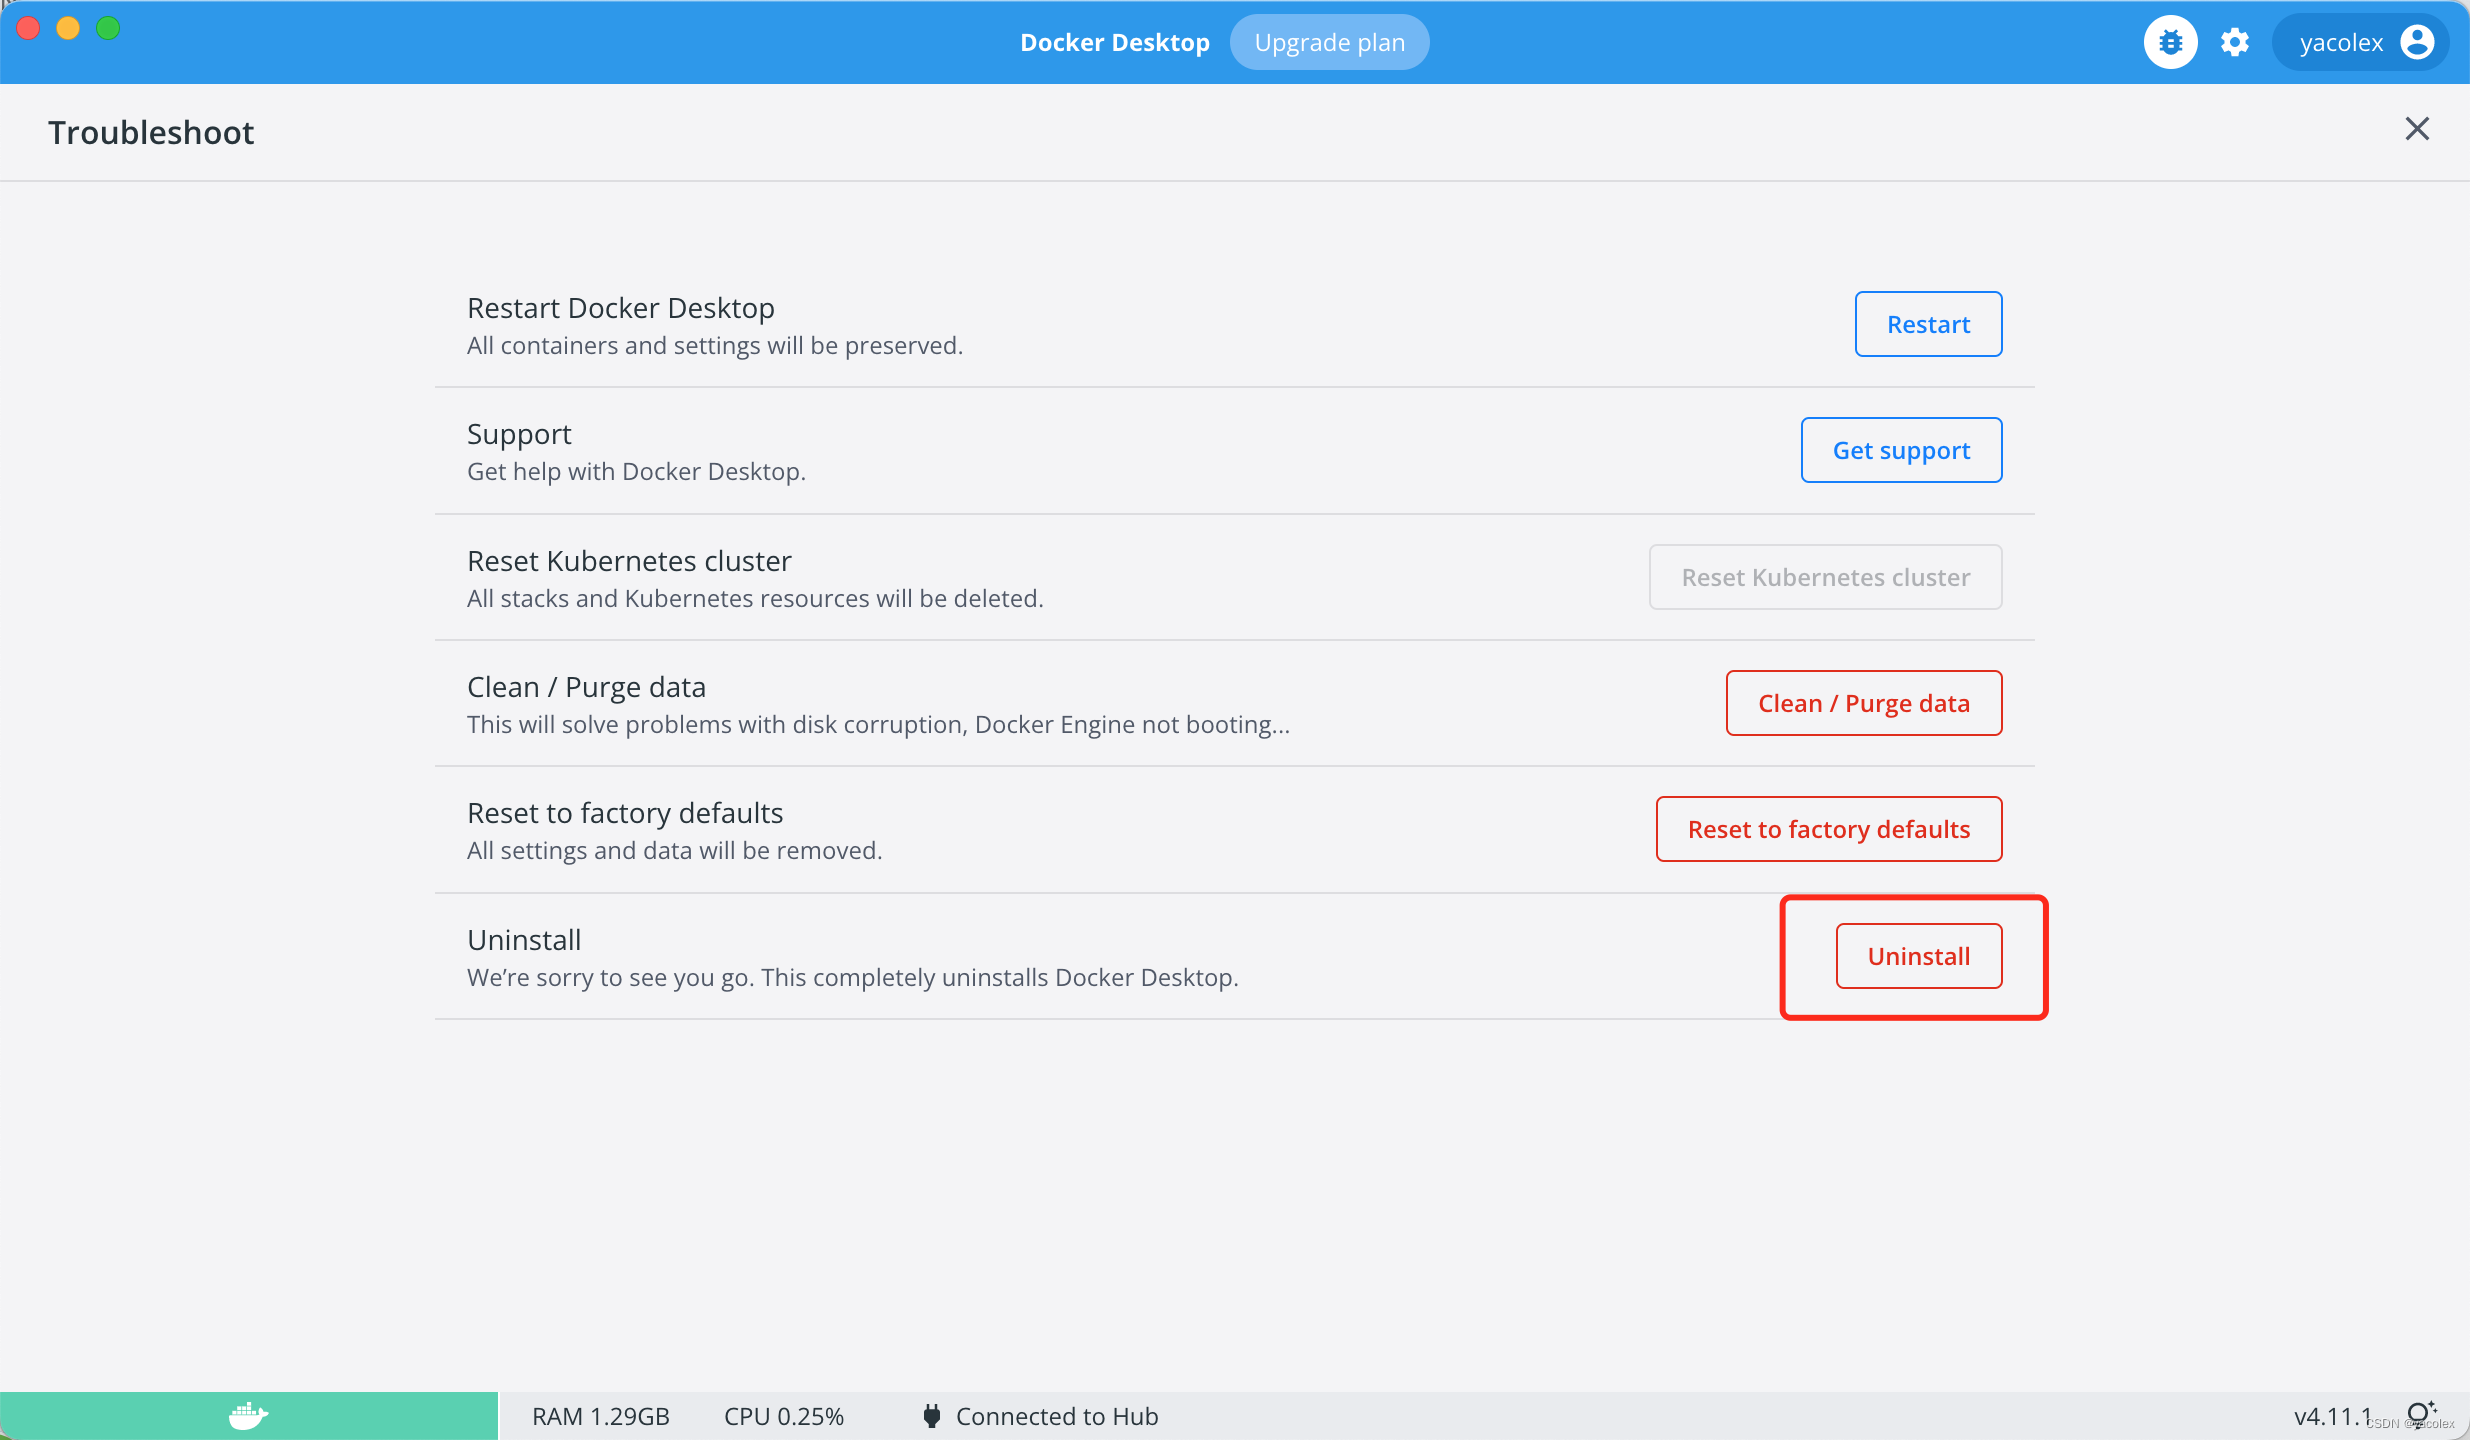Image resolution: width=2470 pixels, height=1440 pixels.
Task: Click the RAM 1.29GB status entry
Action: point(601,1416)
